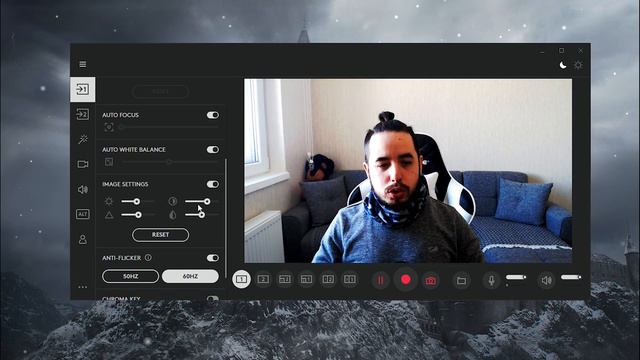Open the ALT shortcuts tab
This screenshot has width=640, height=360.
[83, 214]
